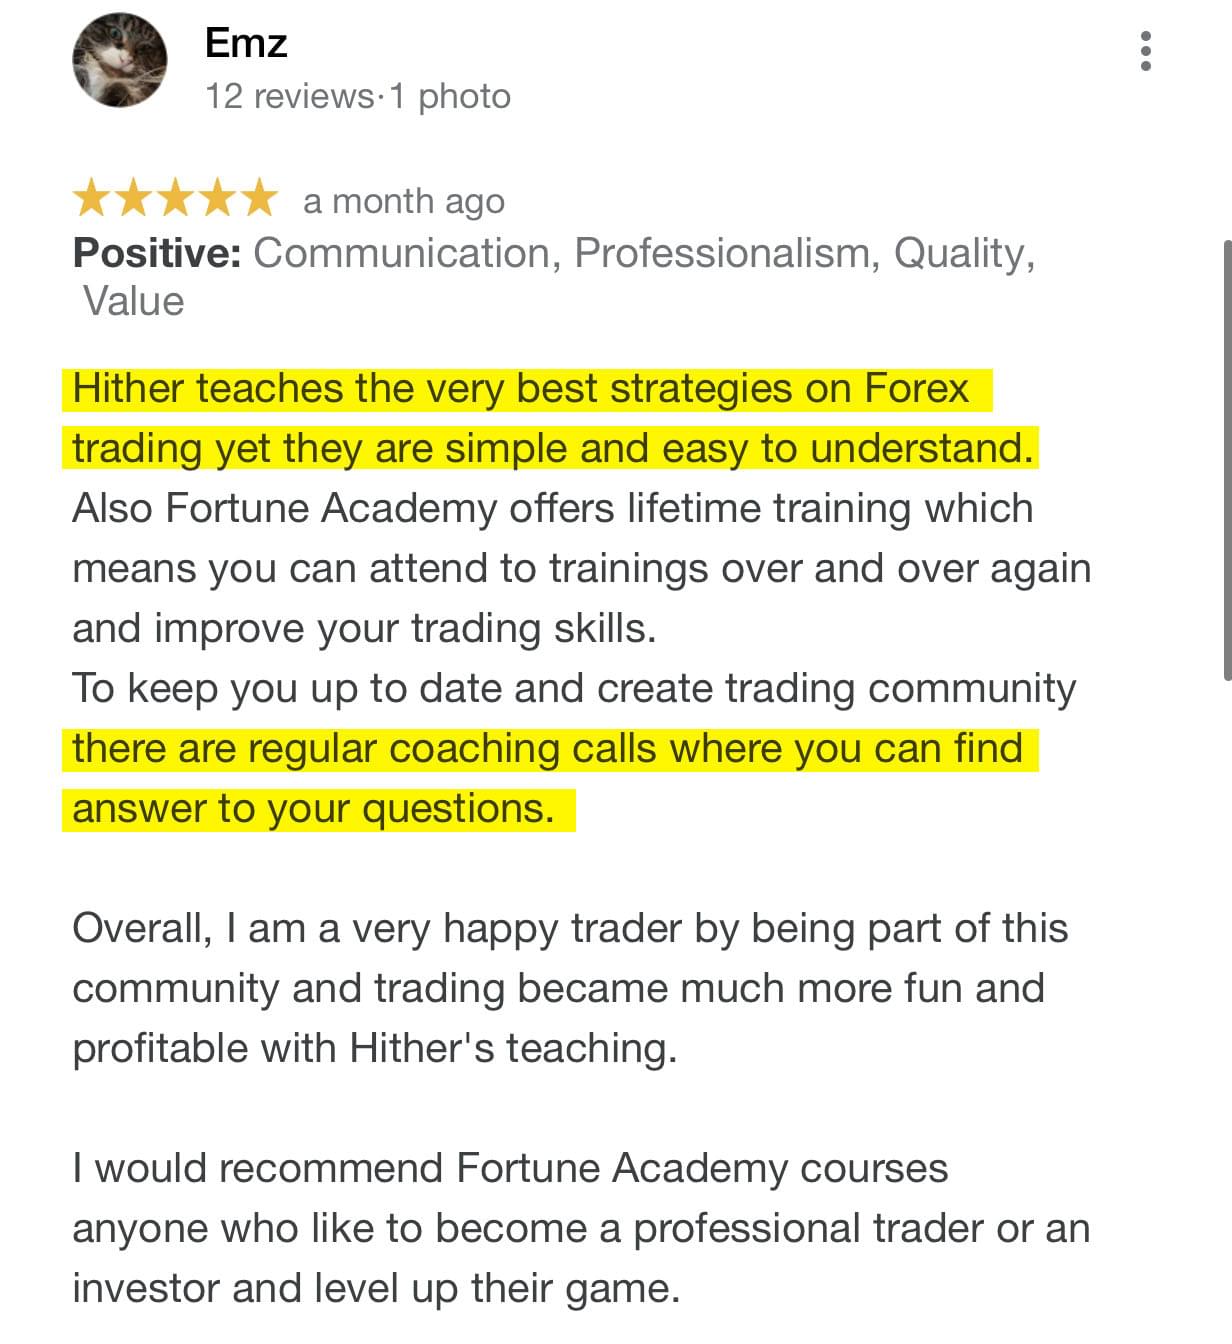
Task: Click the paragraph starting "Overall, I am"
Action: (570, 988)
